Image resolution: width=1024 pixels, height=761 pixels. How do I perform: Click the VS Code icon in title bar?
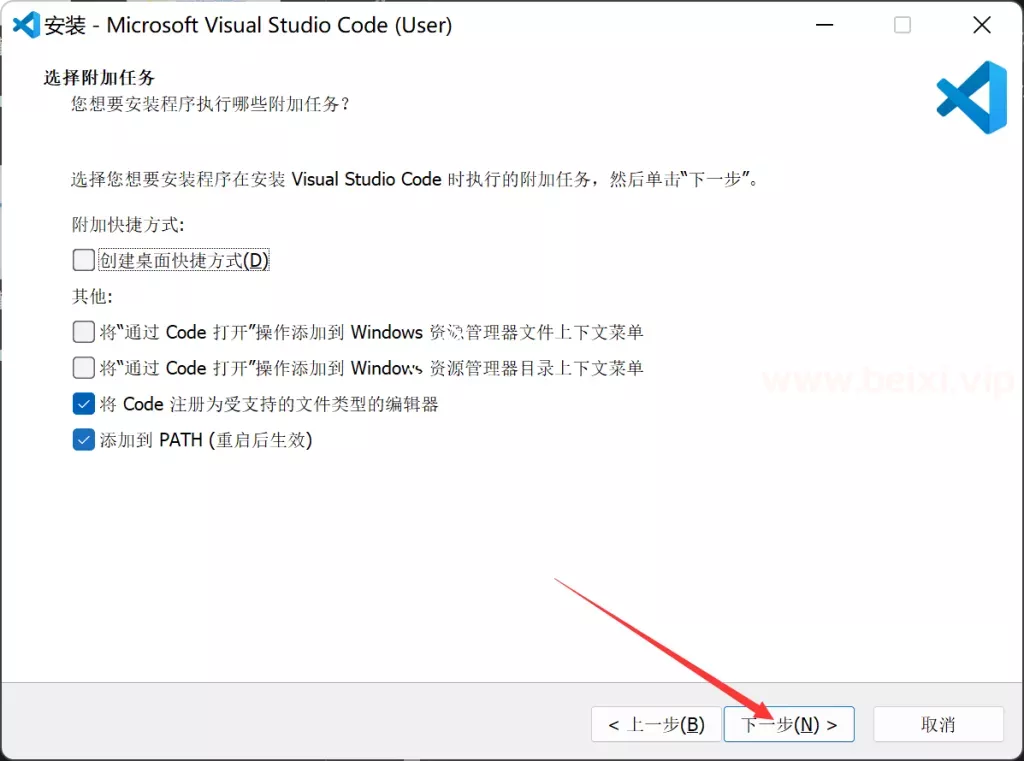27,25
